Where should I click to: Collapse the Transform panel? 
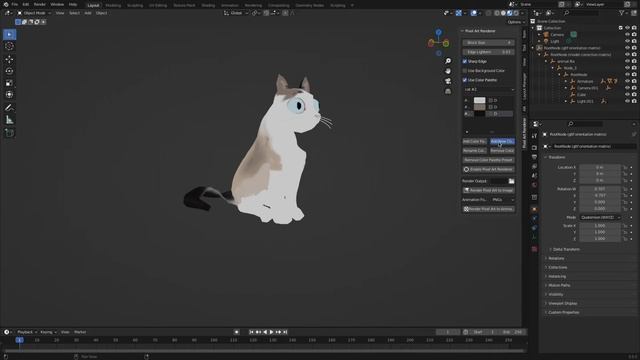coord(557,157)
